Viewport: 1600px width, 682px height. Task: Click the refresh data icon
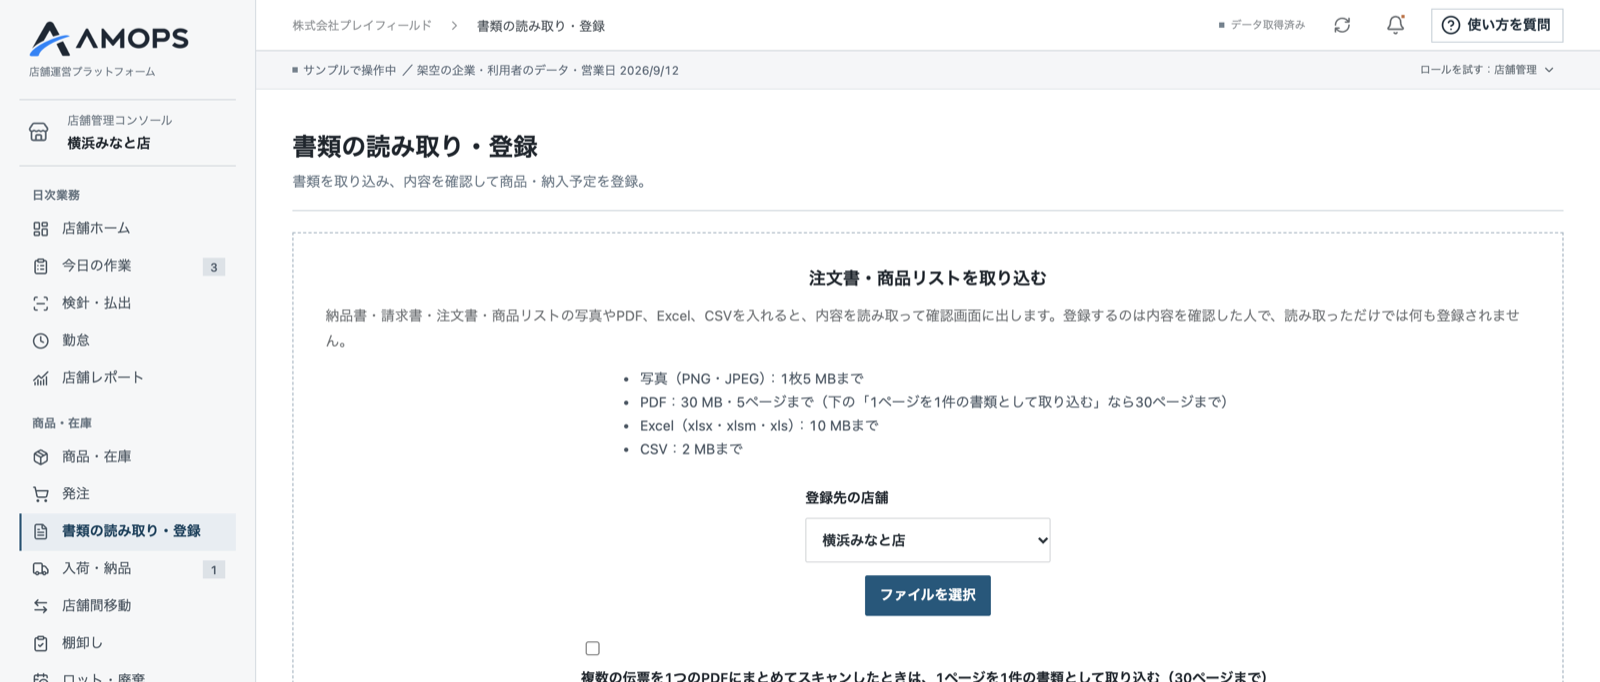click(1342, 25)
